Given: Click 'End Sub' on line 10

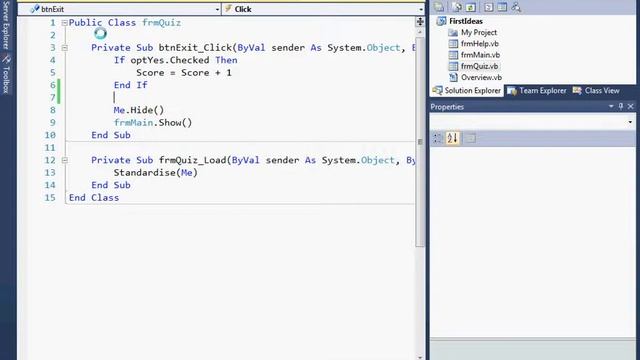Looking at the screenshot, I should [x=111, y=135].
